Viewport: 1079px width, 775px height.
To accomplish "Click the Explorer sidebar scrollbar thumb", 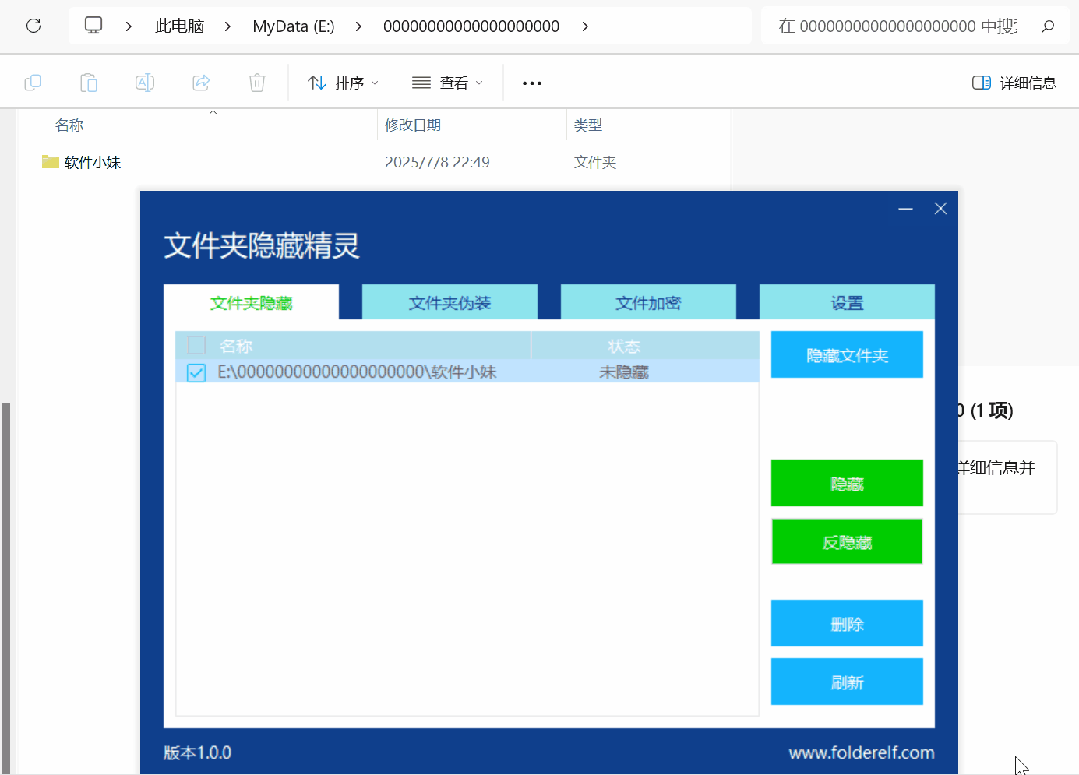I will pyautogui.click(x=6, y=588).
